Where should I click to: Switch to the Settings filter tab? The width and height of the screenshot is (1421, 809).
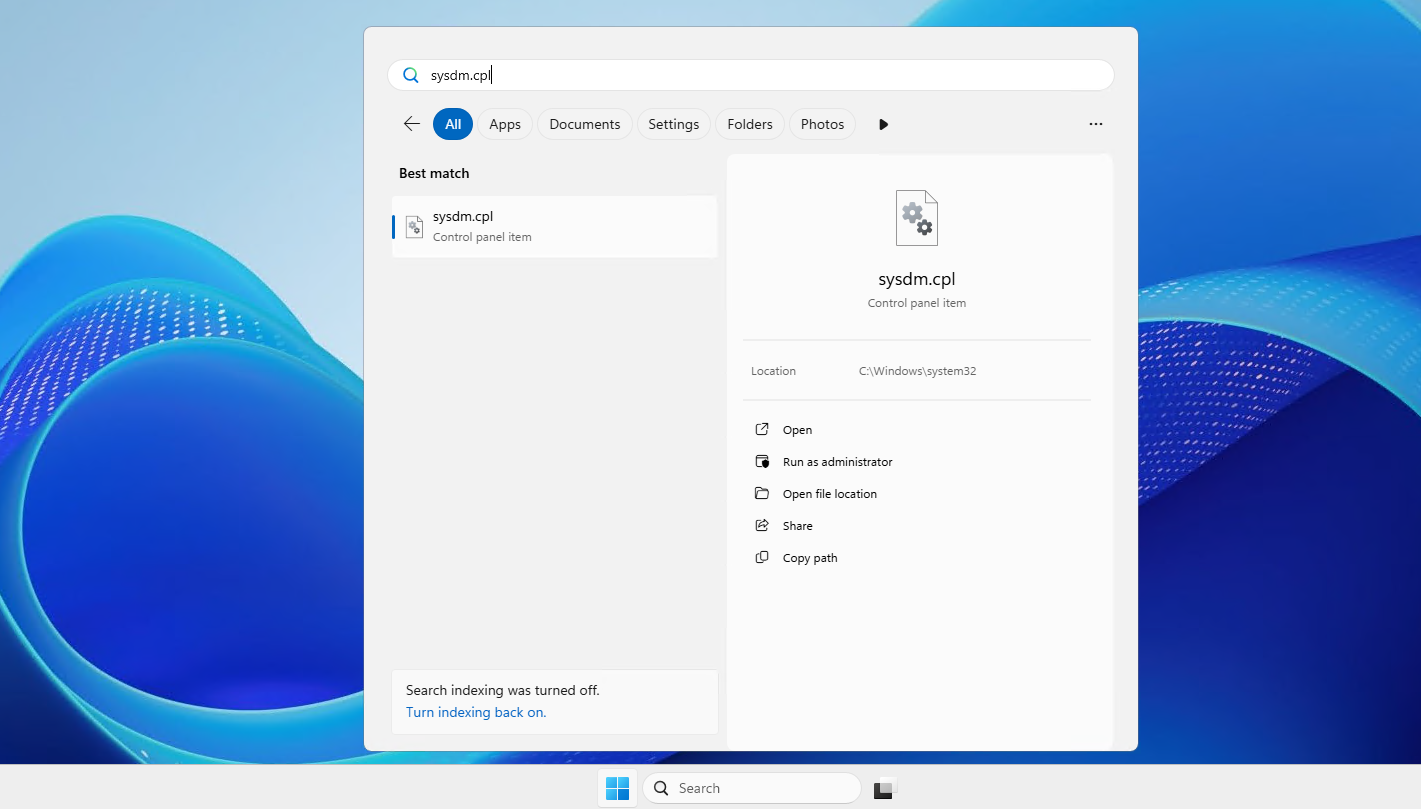(x=674, y=124)
